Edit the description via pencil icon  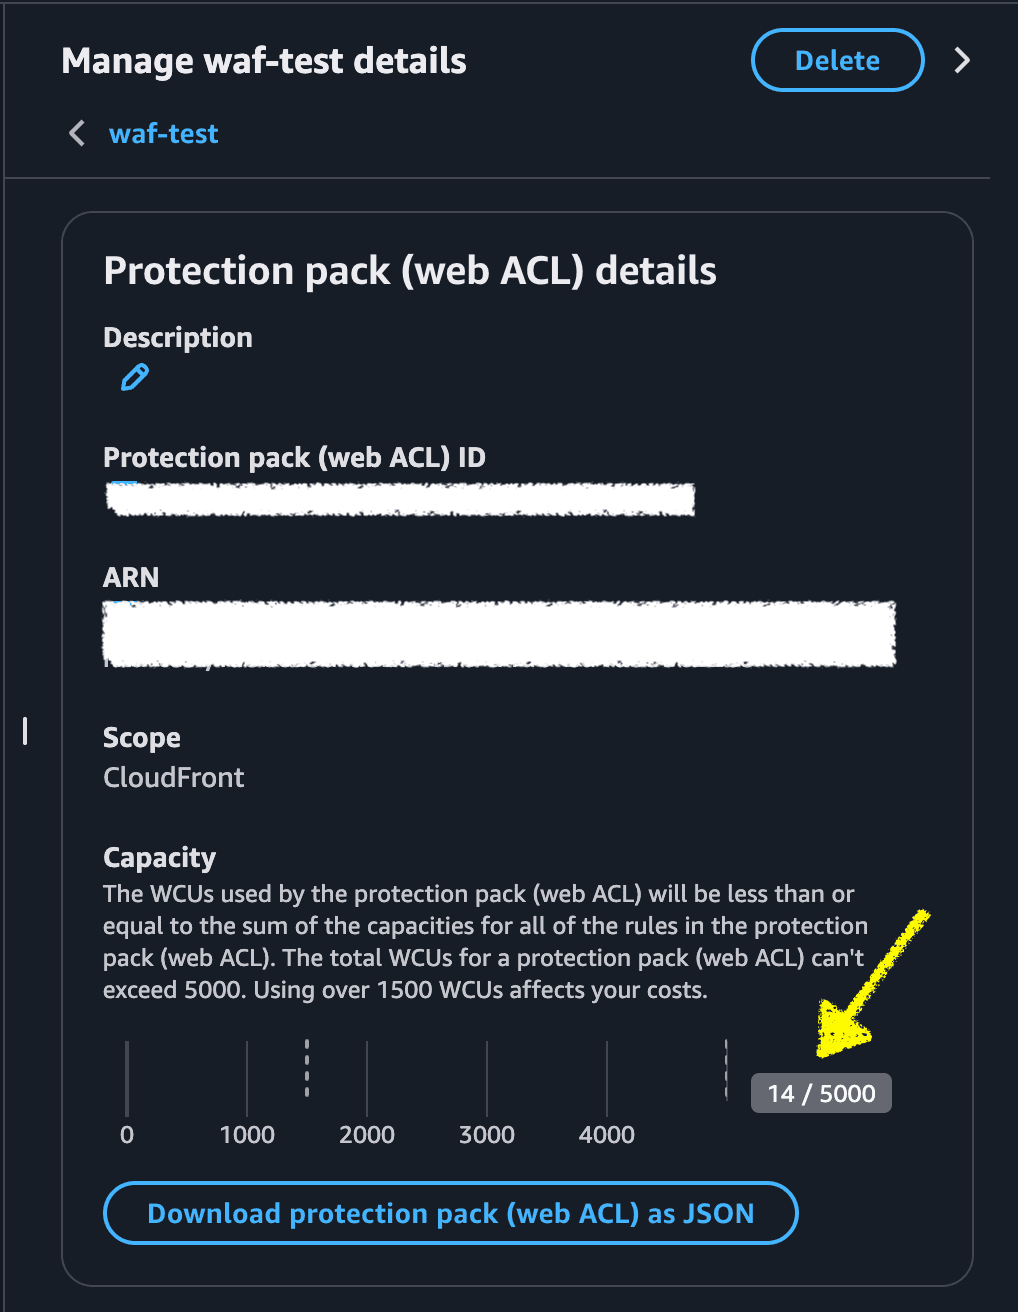[134, 377]
